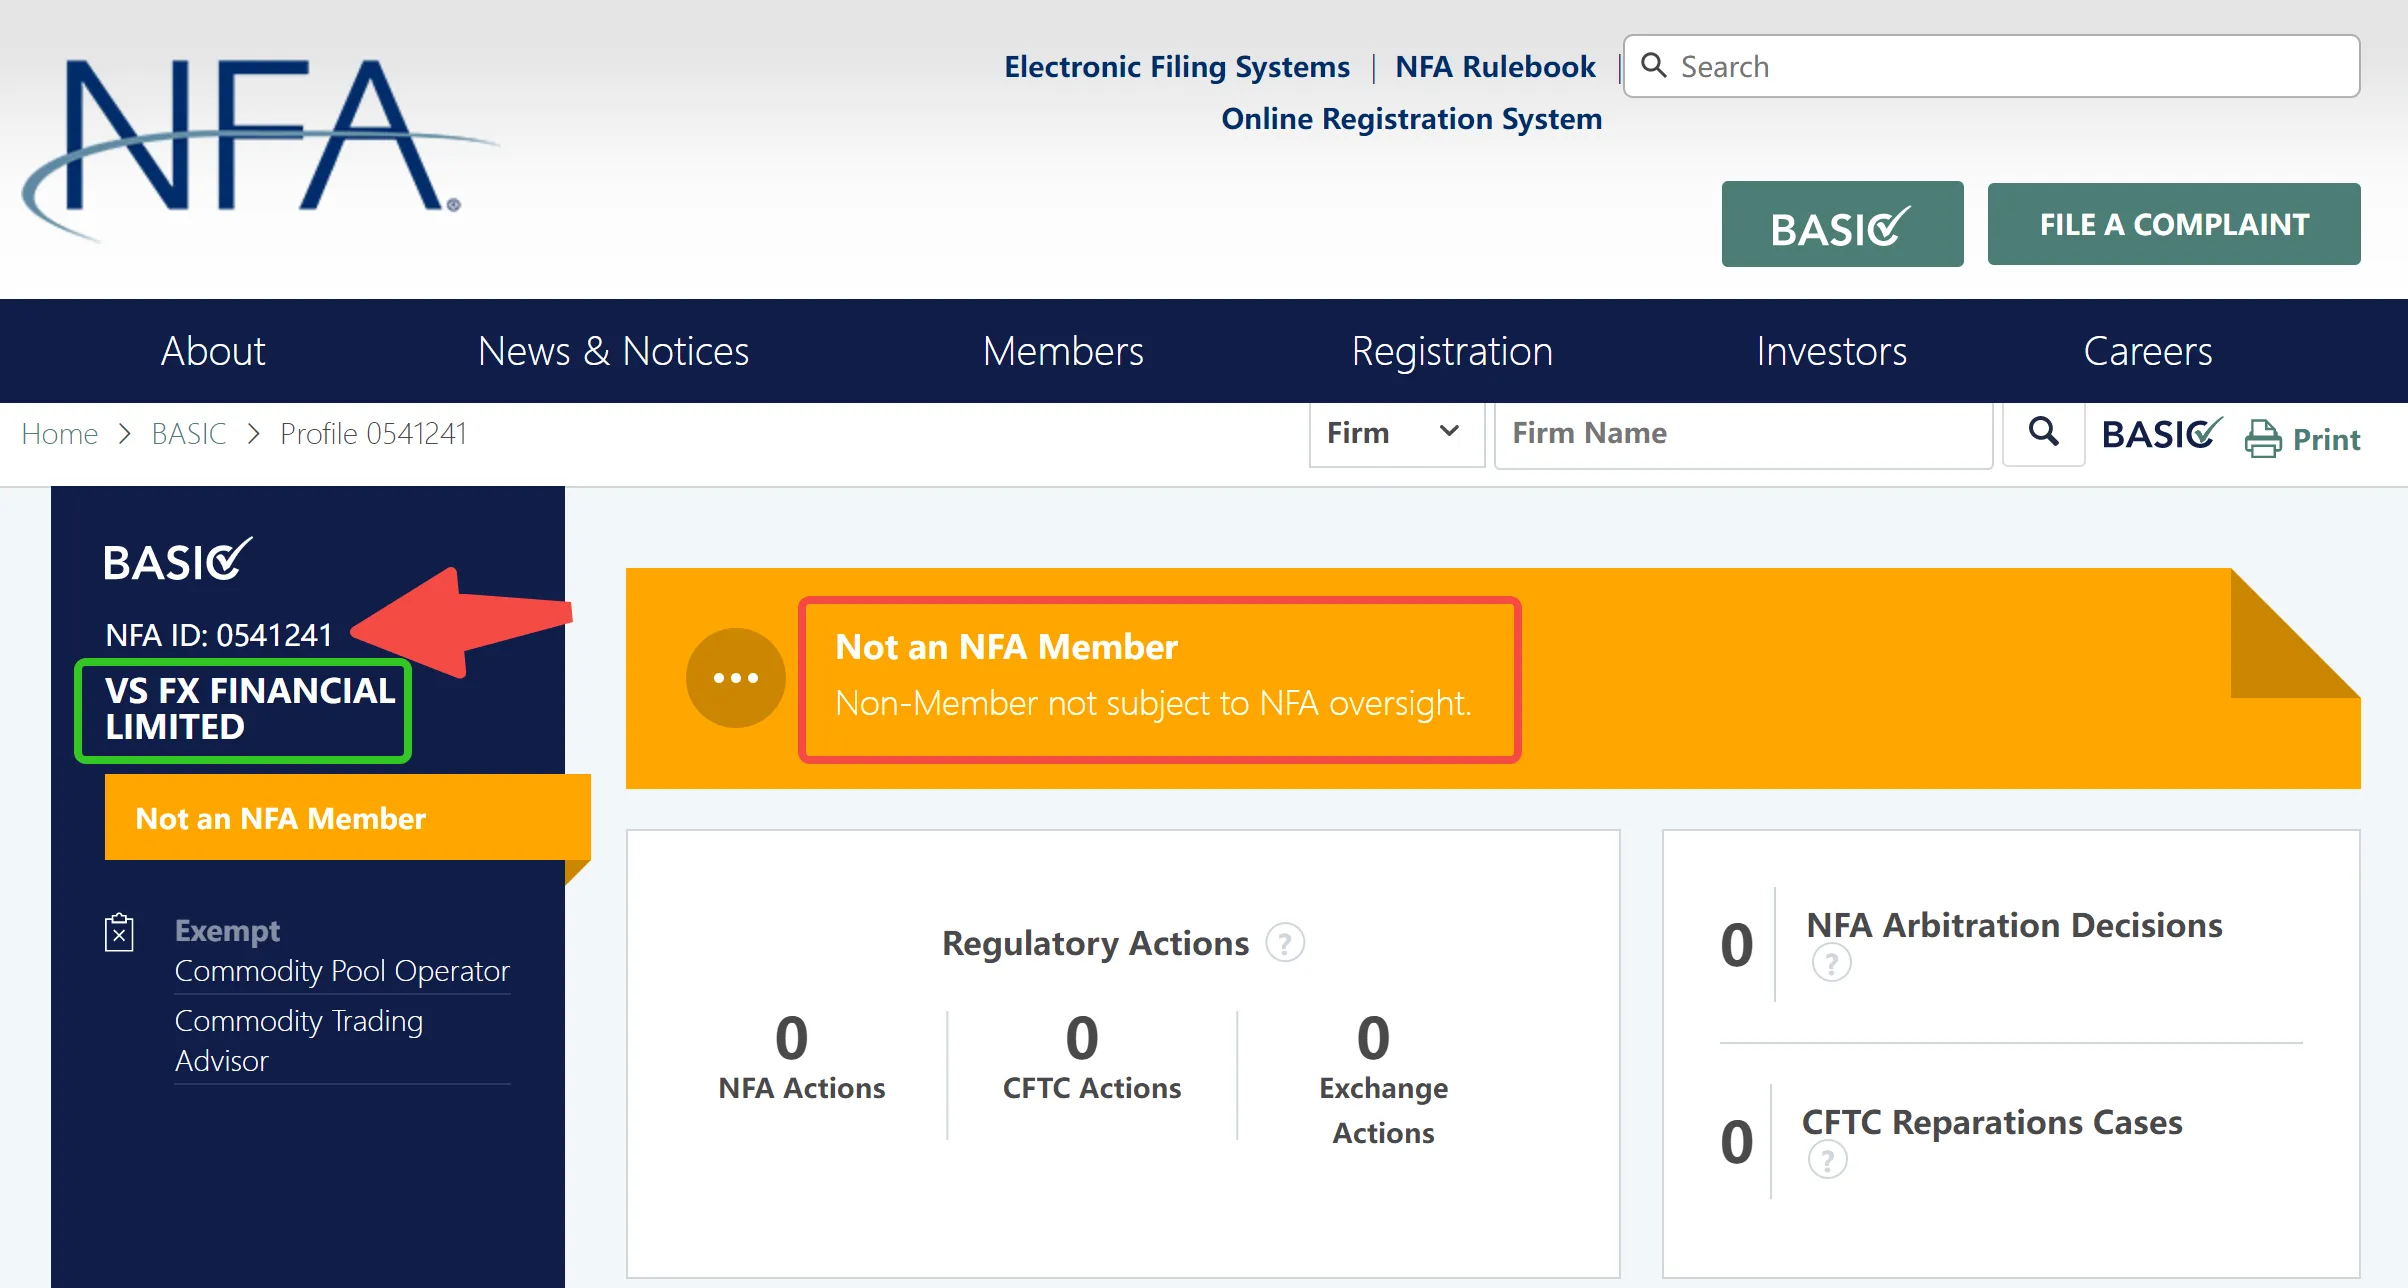Click the NFA Arbitration Decisions label
Image resolution: width=2408 pixels, height=1288 pixels.
tap(2014, 925)
